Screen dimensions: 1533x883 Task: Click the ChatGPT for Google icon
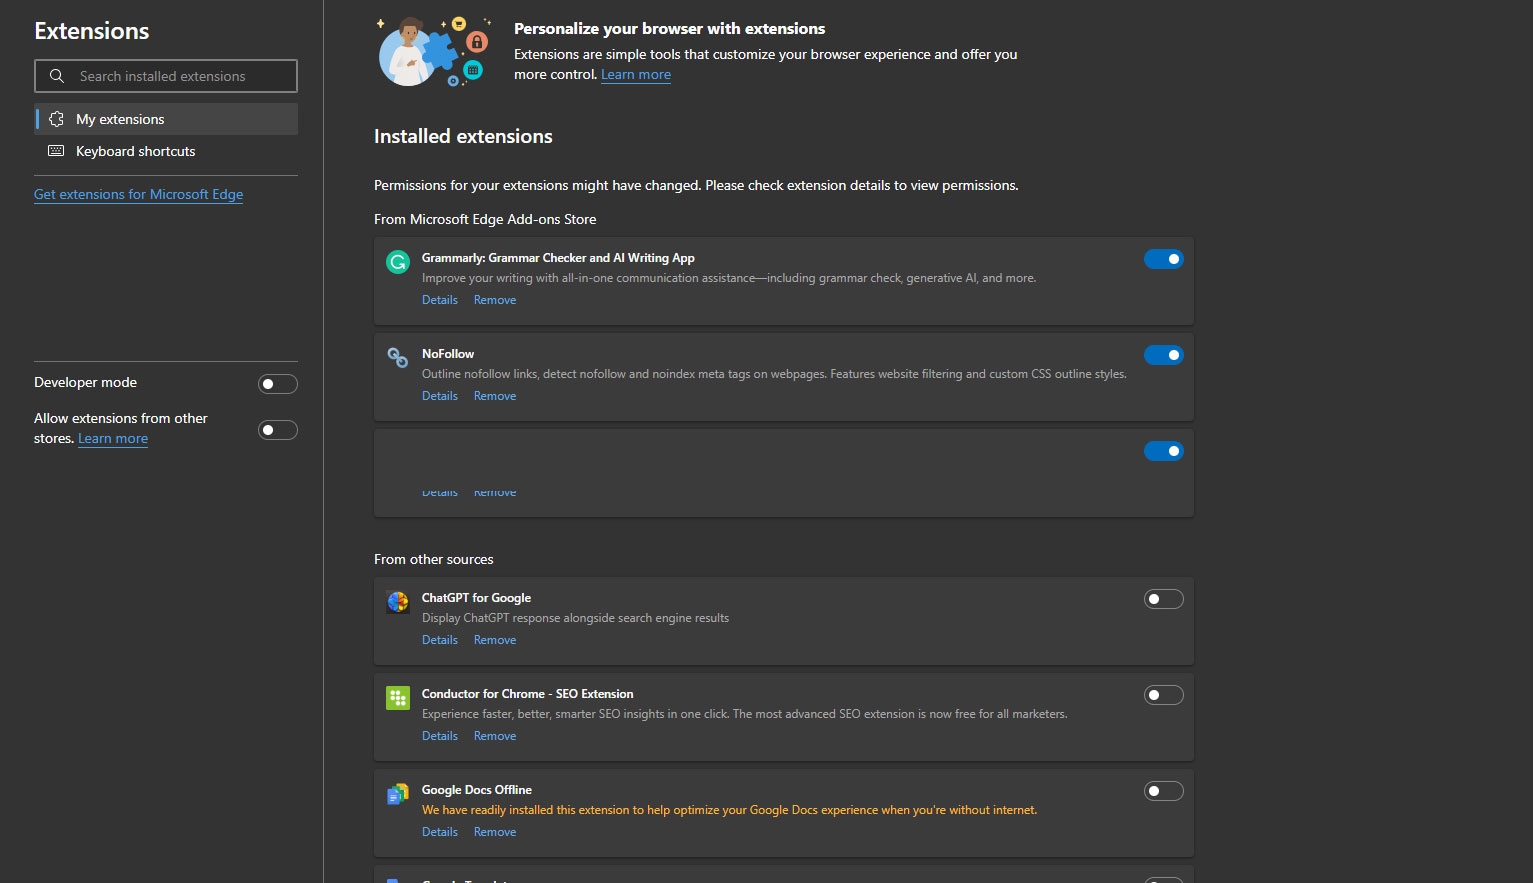pyautogui.click(x=397, y=602)
